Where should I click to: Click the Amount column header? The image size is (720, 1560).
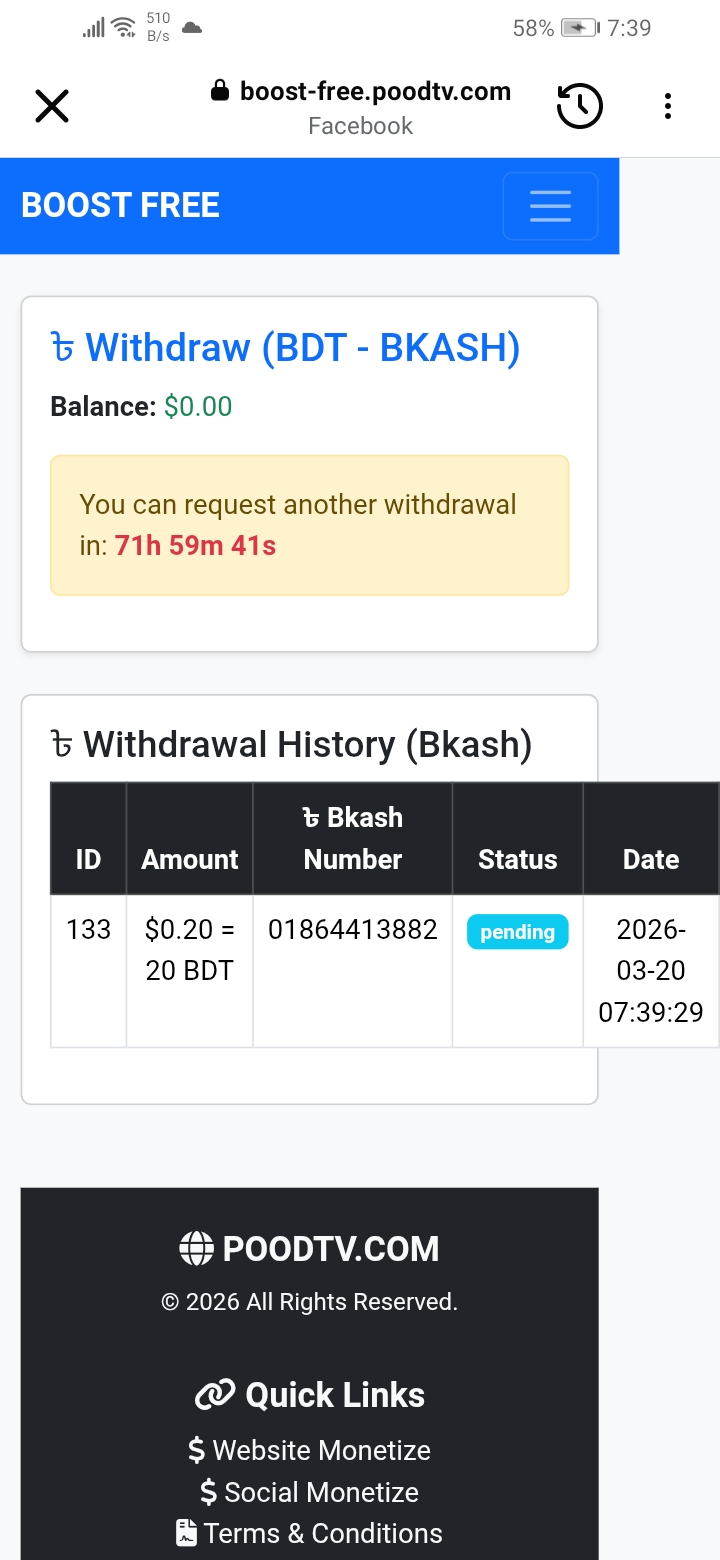190,859
